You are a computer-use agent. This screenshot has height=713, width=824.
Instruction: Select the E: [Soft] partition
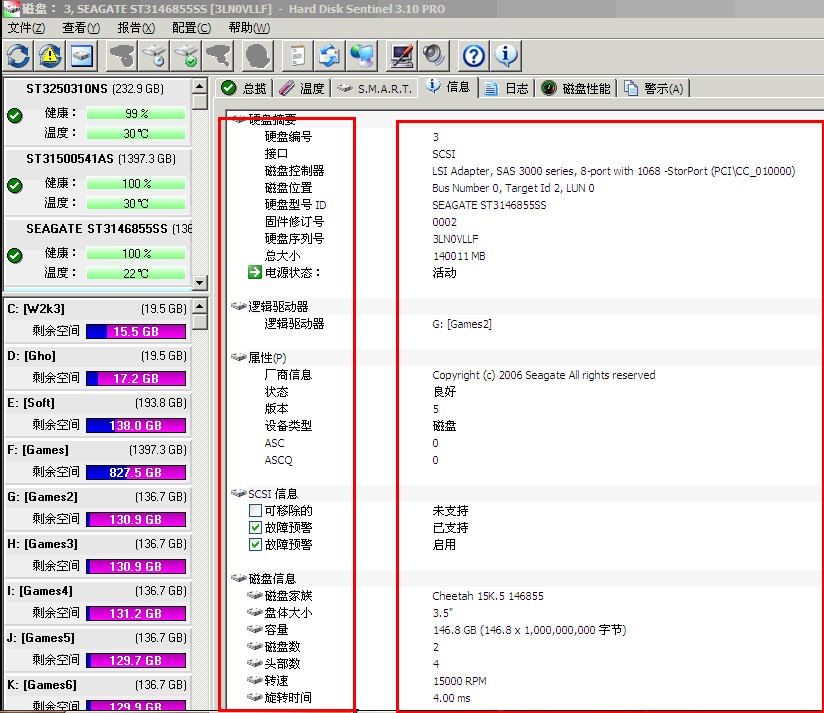click(98, 415)
